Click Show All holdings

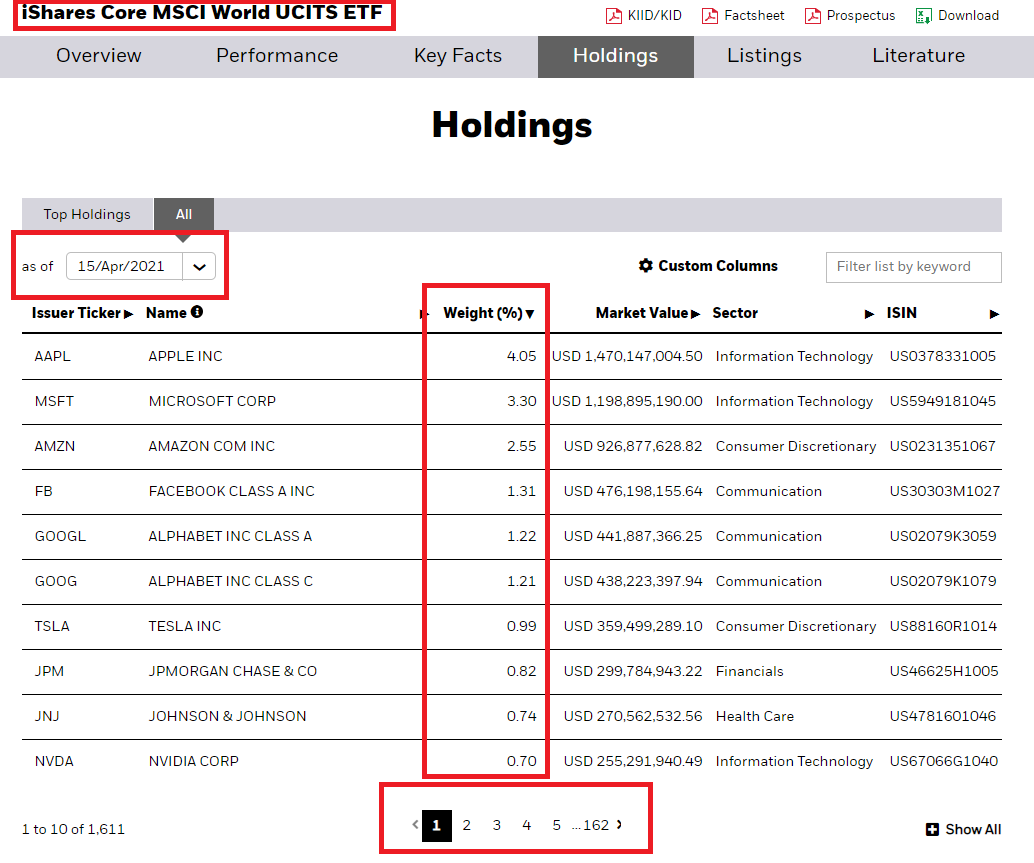click(x=963, y=829)
